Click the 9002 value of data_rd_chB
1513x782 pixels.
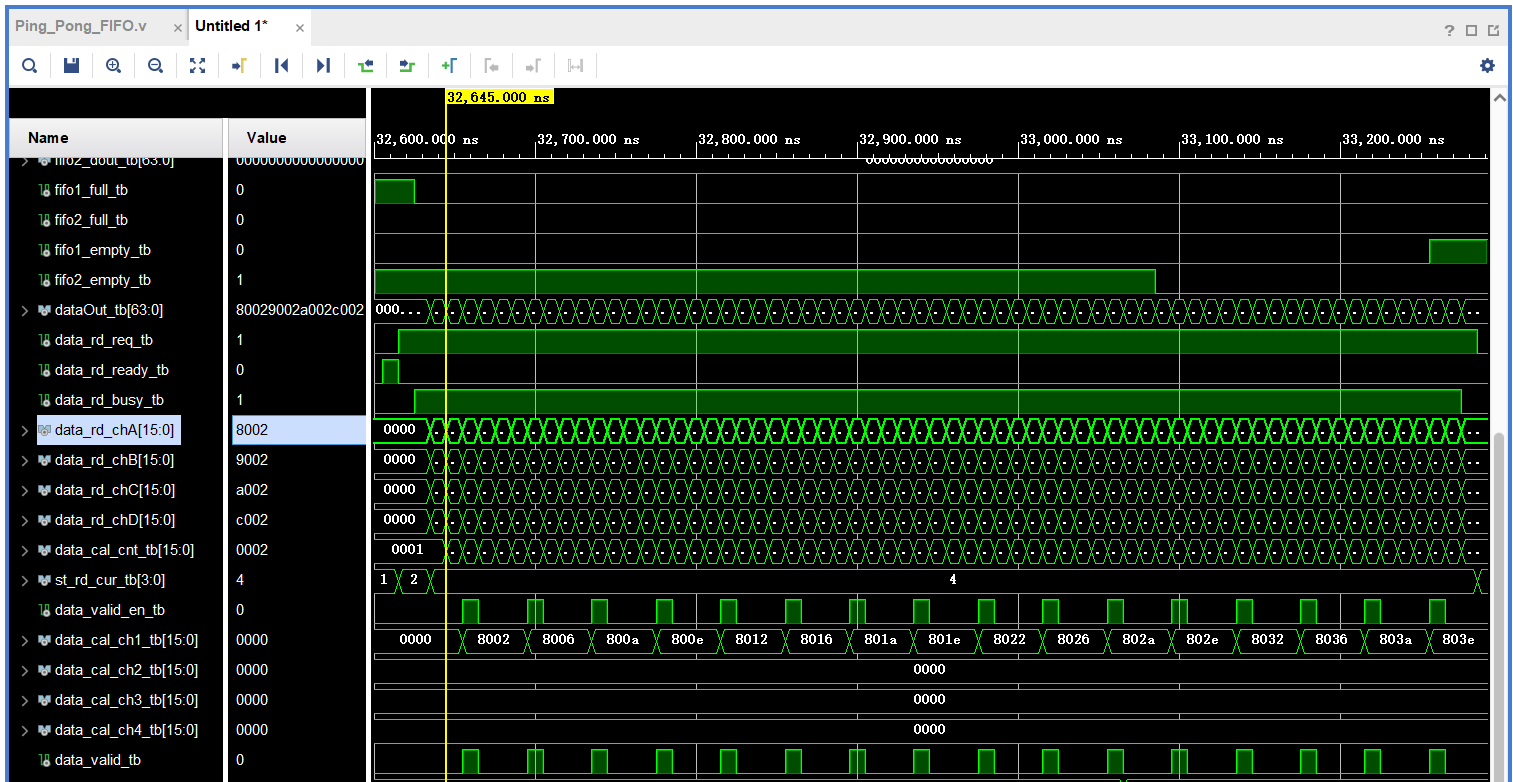252,460
